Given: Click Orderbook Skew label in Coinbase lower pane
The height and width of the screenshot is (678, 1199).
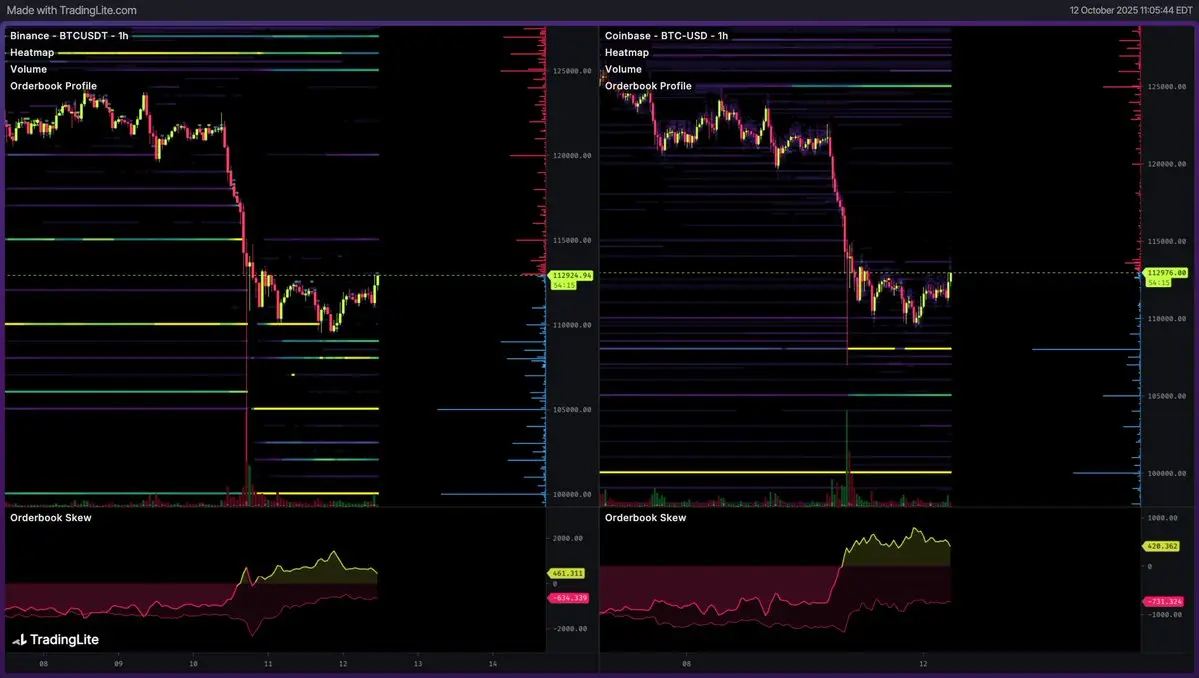Looking at the screenshot, I should pos(645,518).
